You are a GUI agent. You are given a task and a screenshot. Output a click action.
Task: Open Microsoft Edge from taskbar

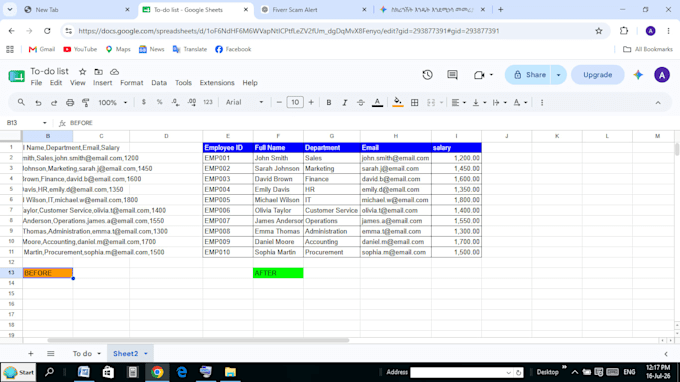[x=181, y=372]
